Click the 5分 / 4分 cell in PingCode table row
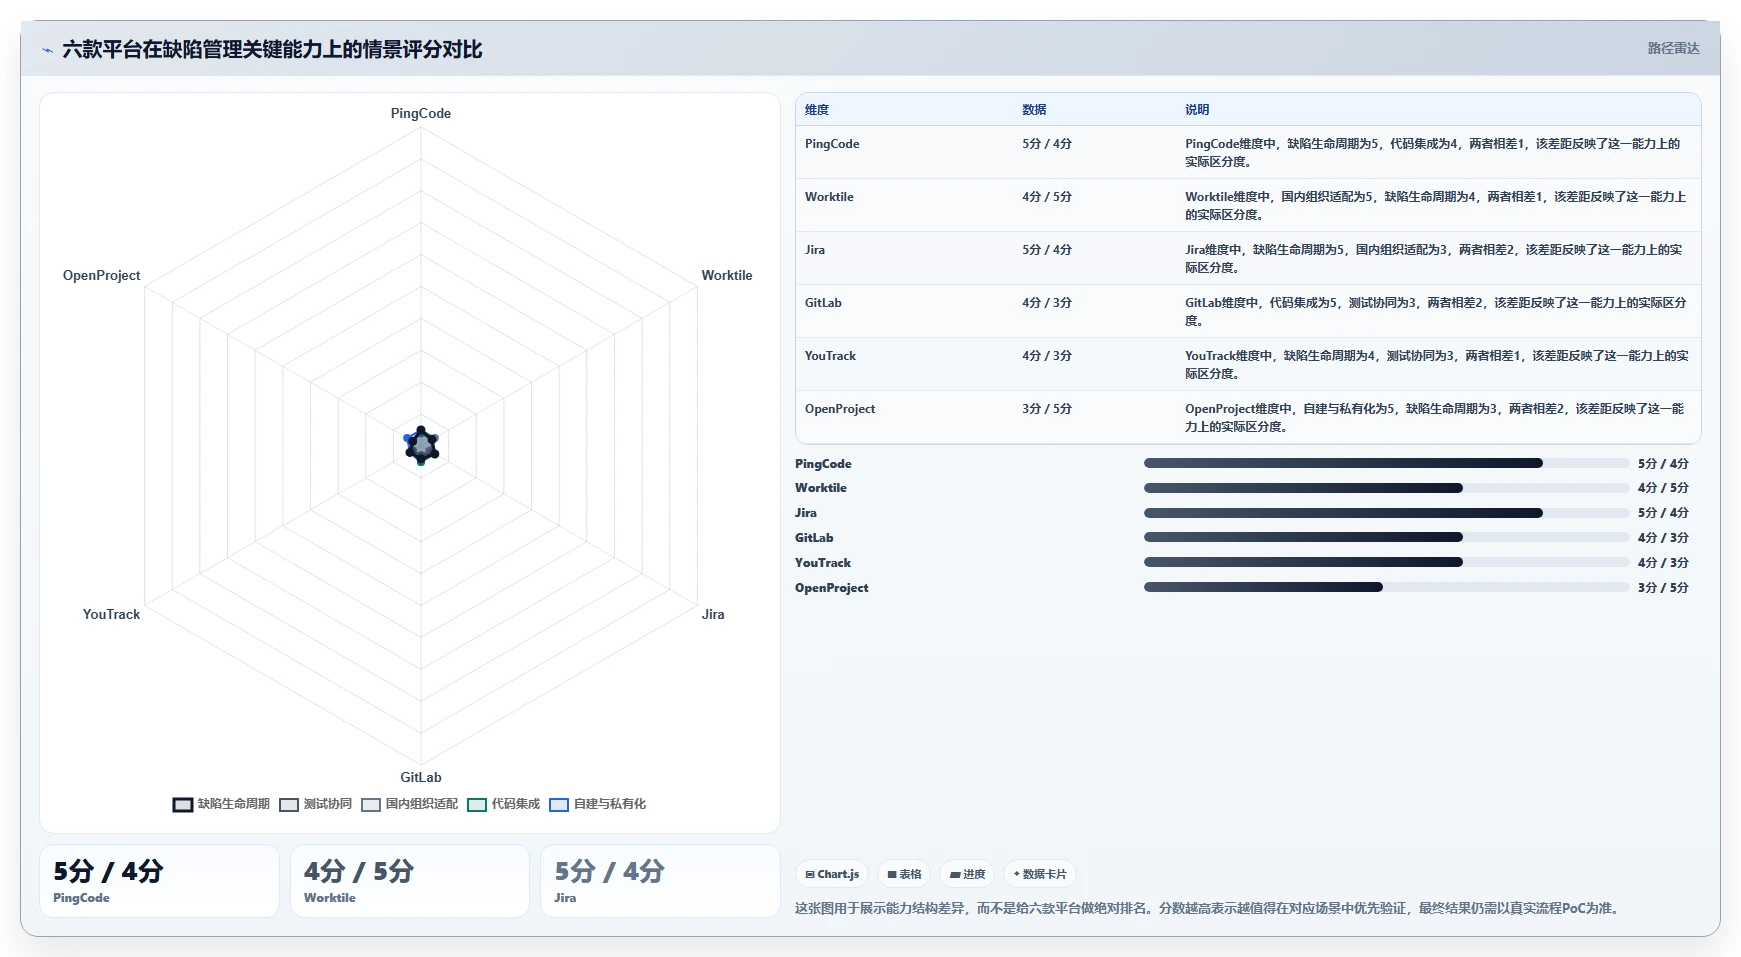Screen dimensions: 1741x957 (1047, 144)
